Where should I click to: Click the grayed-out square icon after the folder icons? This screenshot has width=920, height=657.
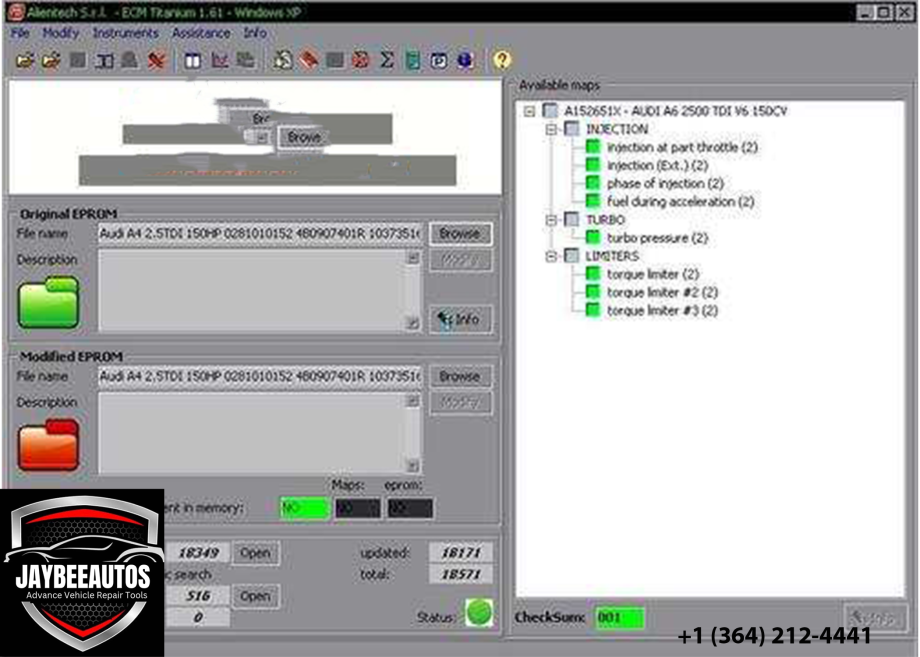[x=78, y=60]
